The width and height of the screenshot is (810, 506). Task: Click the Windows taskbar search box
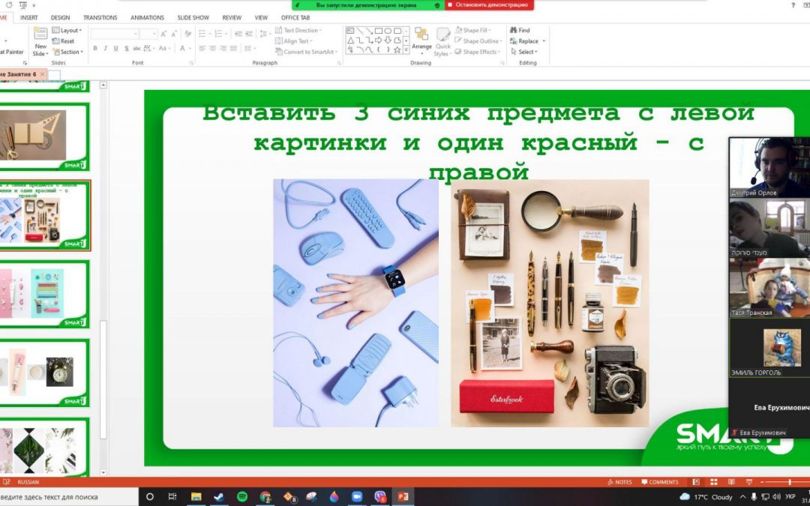click(69, 497)
